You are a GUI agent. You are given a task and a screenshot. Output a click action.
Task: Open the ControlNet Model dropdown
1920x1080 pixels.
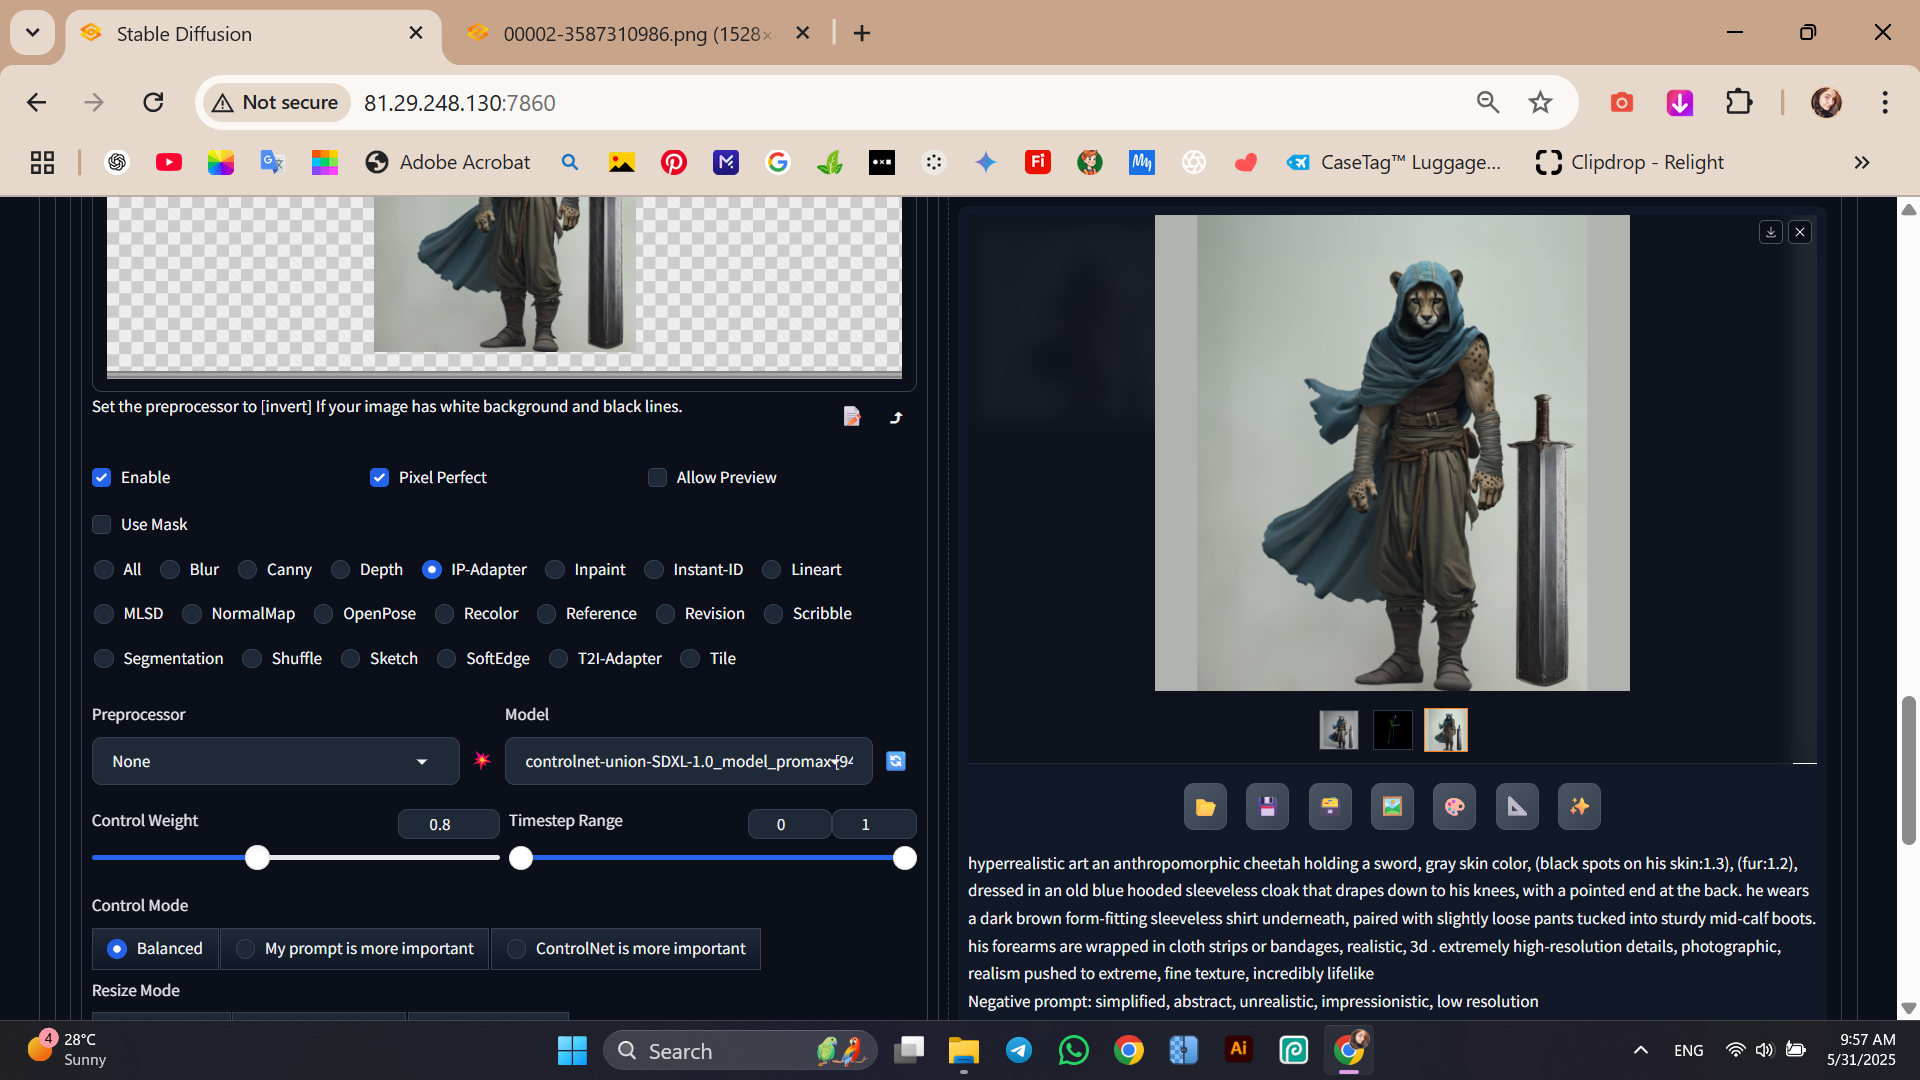coord(688,762)
